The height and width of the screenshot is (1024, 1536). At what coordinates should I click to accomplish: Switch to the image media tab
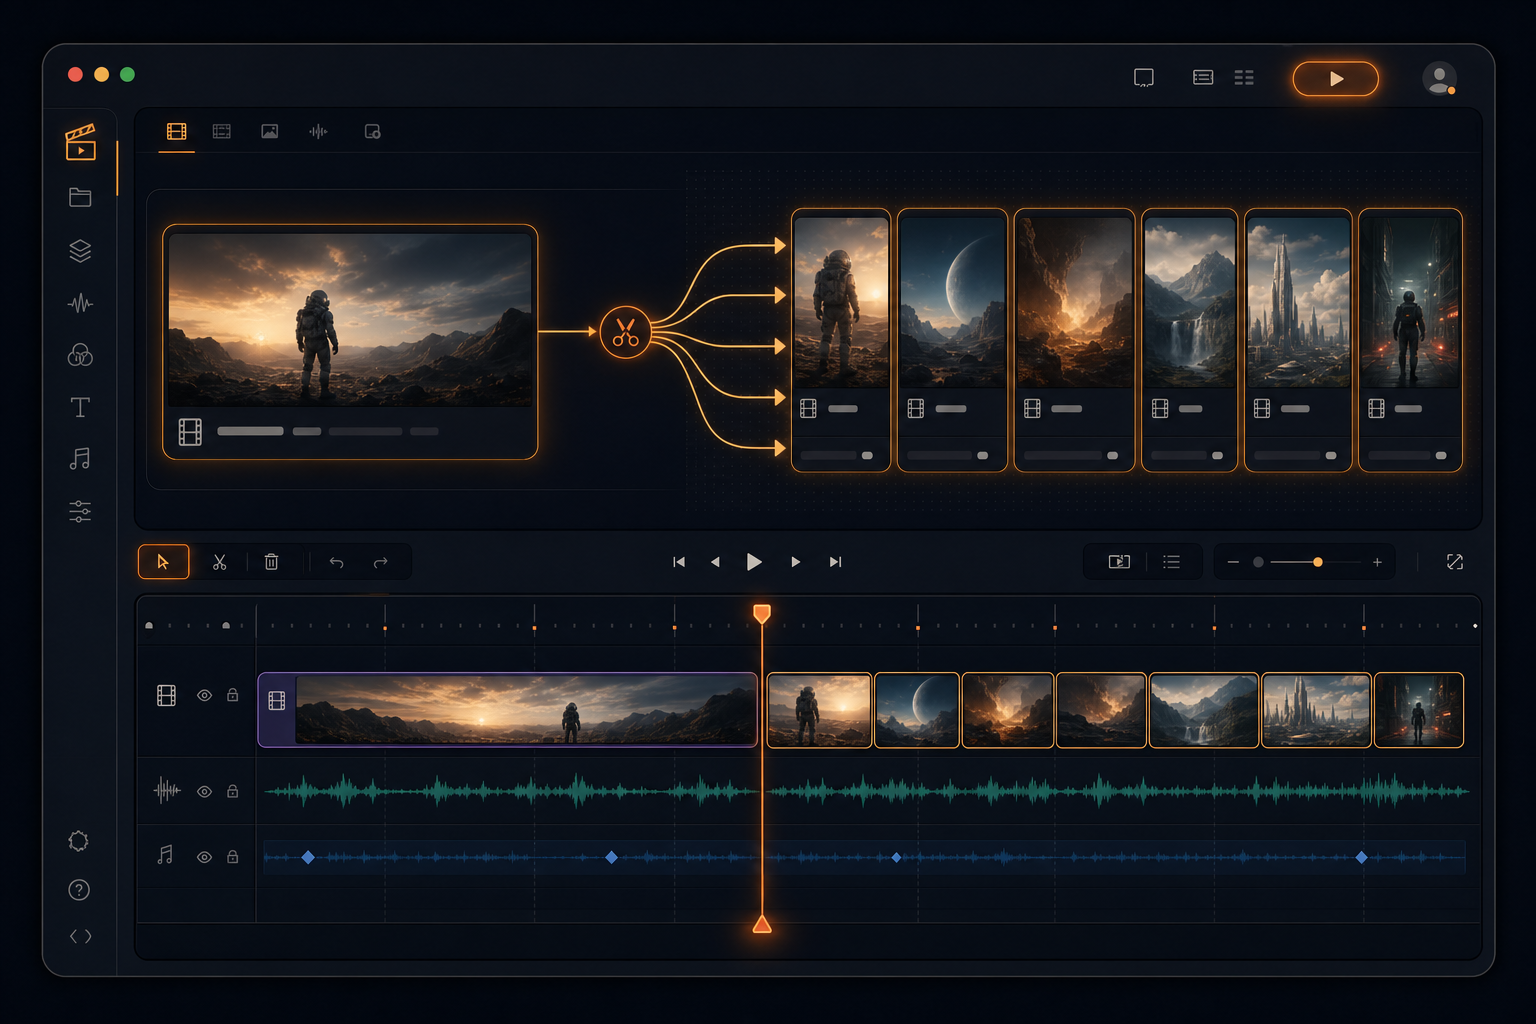click(270, 131)
